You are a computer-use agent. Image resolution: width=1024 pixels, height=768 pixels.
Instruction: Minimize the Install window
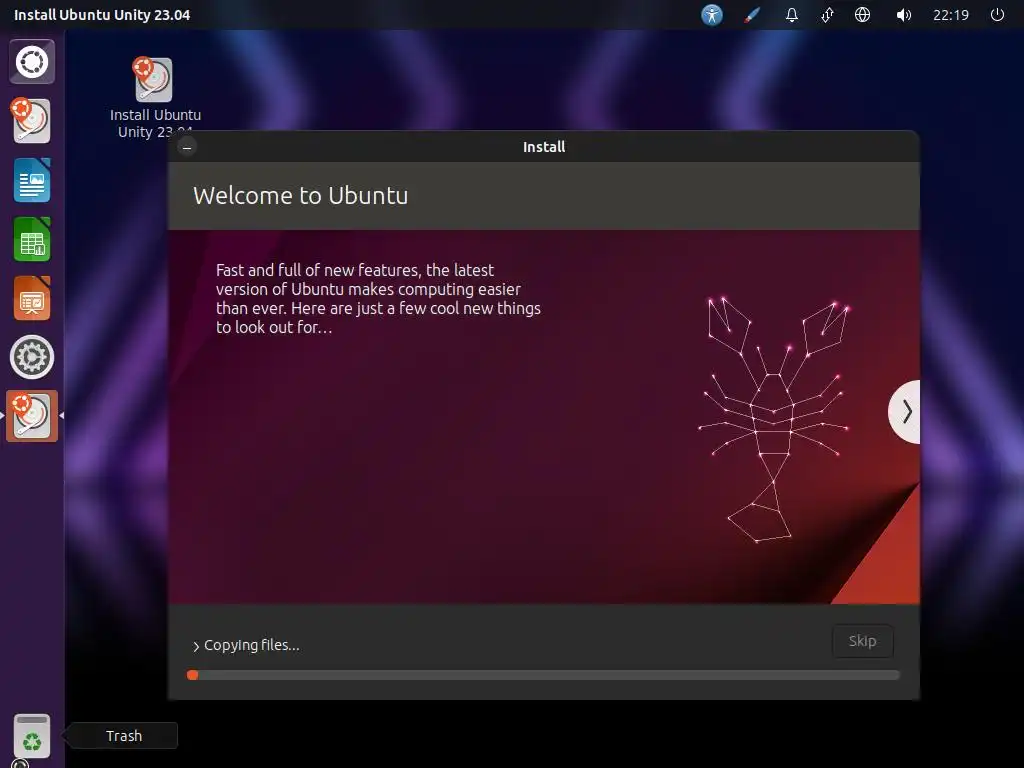(187, 148)
